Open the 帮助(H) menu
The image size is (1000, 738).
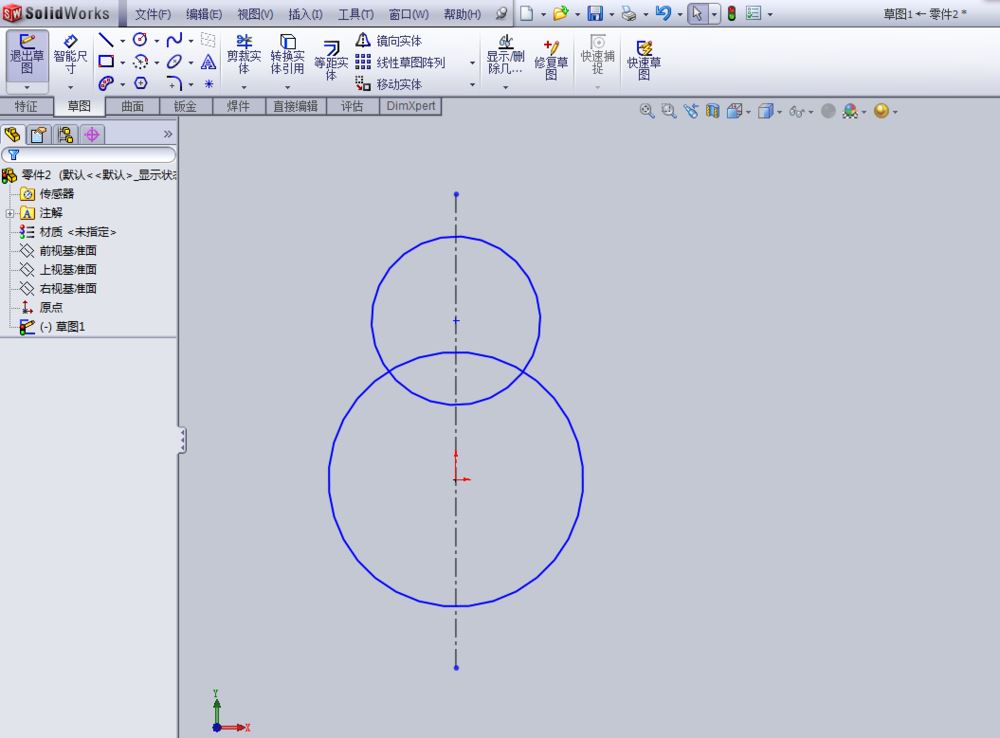click(x=462, y=14)
